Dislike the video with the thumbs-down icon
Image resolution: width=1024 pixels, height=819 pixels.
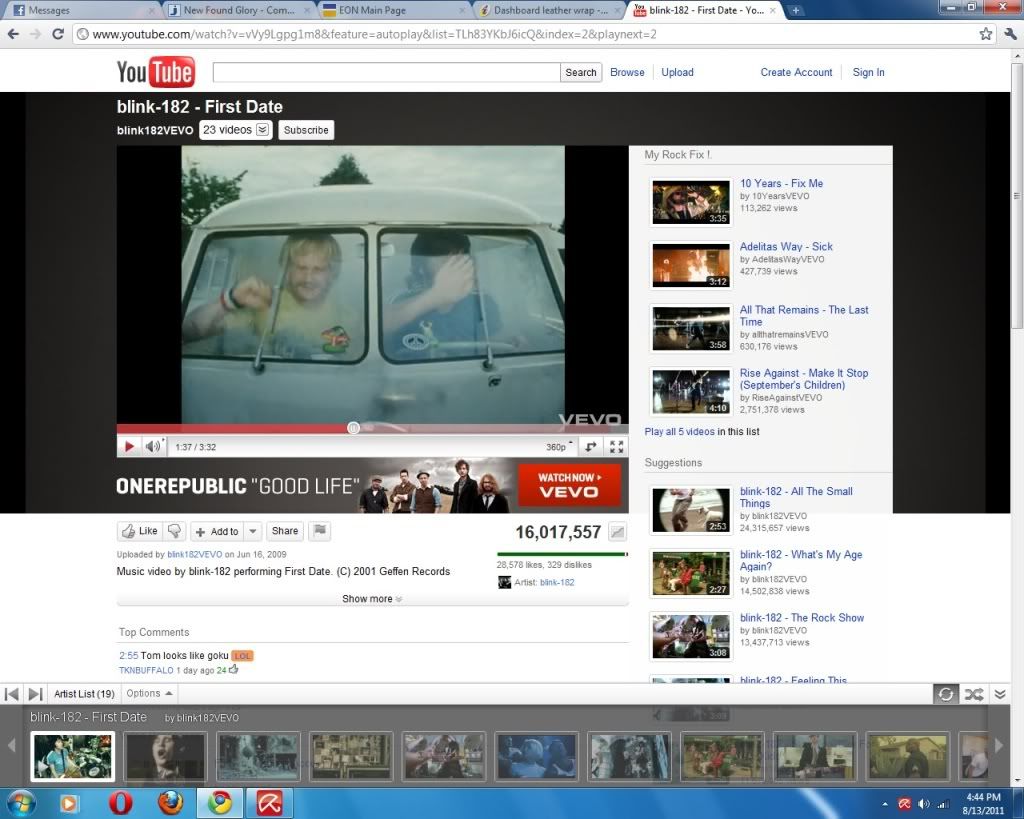tap(175, 531)
